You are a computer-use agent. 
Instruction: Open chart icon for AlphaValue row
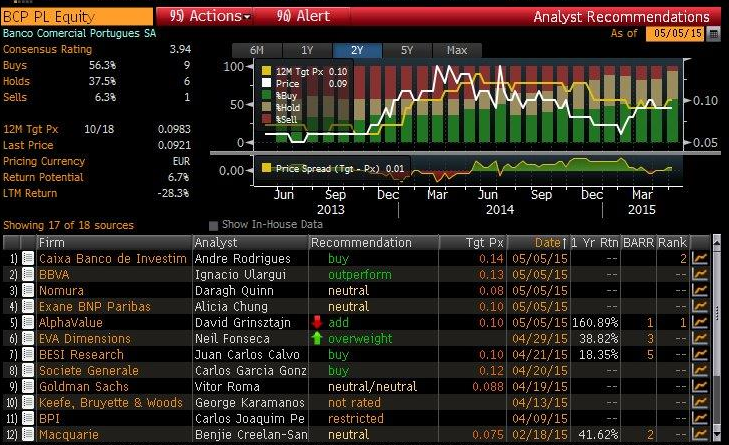[x=700, y=322]
